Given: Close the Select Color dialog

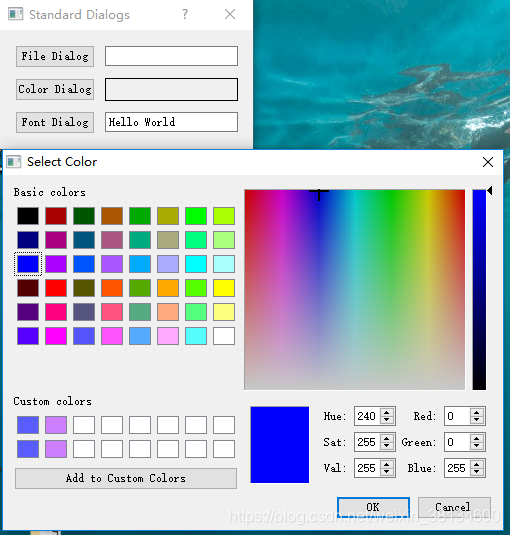Looking at the screenshot, I should pos(488,162).
